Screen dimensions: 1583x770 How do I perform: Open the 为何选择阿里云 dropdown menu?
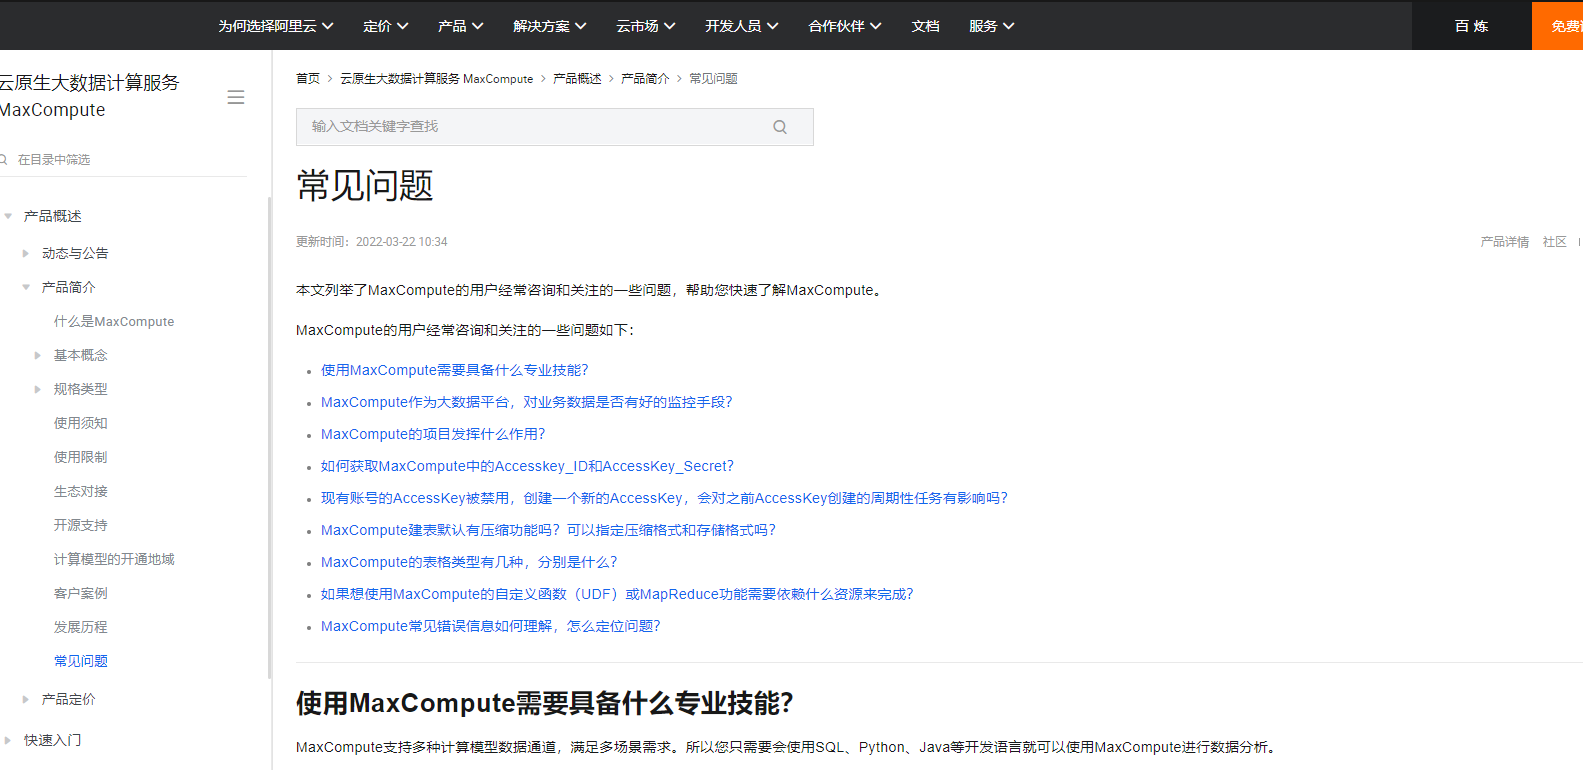[x=276, y=26]
